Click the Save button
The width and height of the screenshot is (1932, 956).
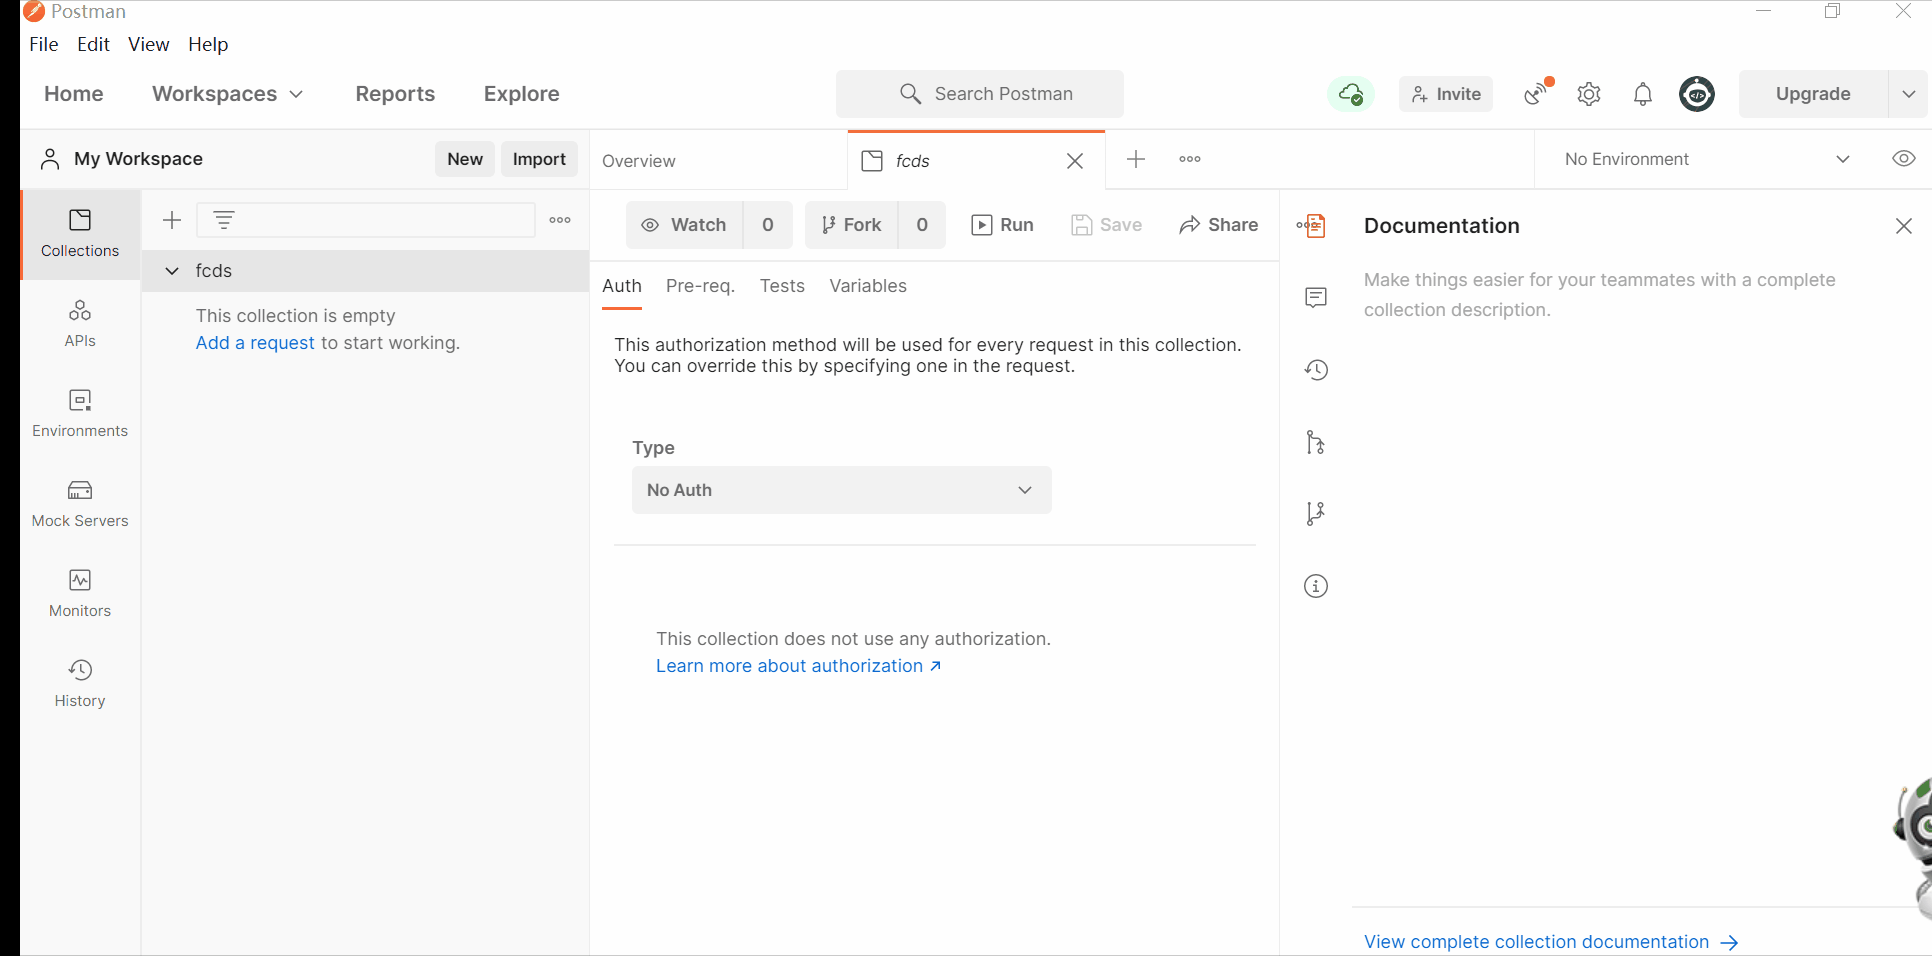(1107, 225)
